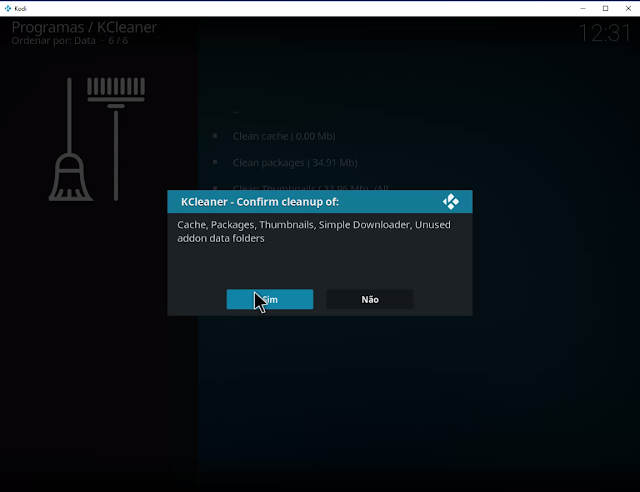This screenshot has width=640, height=492.
Task: Click the cleanup items description text
Action: click(314, 231)
